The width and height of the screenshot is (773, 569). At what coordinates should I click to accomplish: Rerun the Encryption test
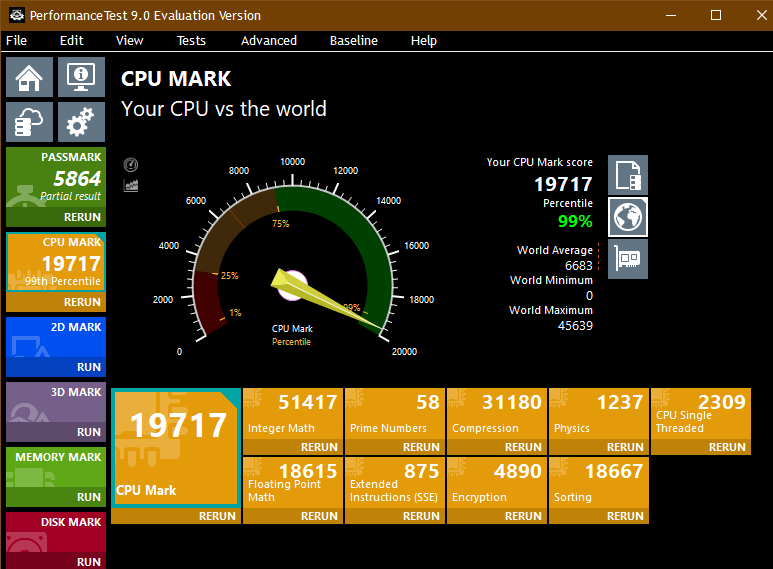pos(497,516)
